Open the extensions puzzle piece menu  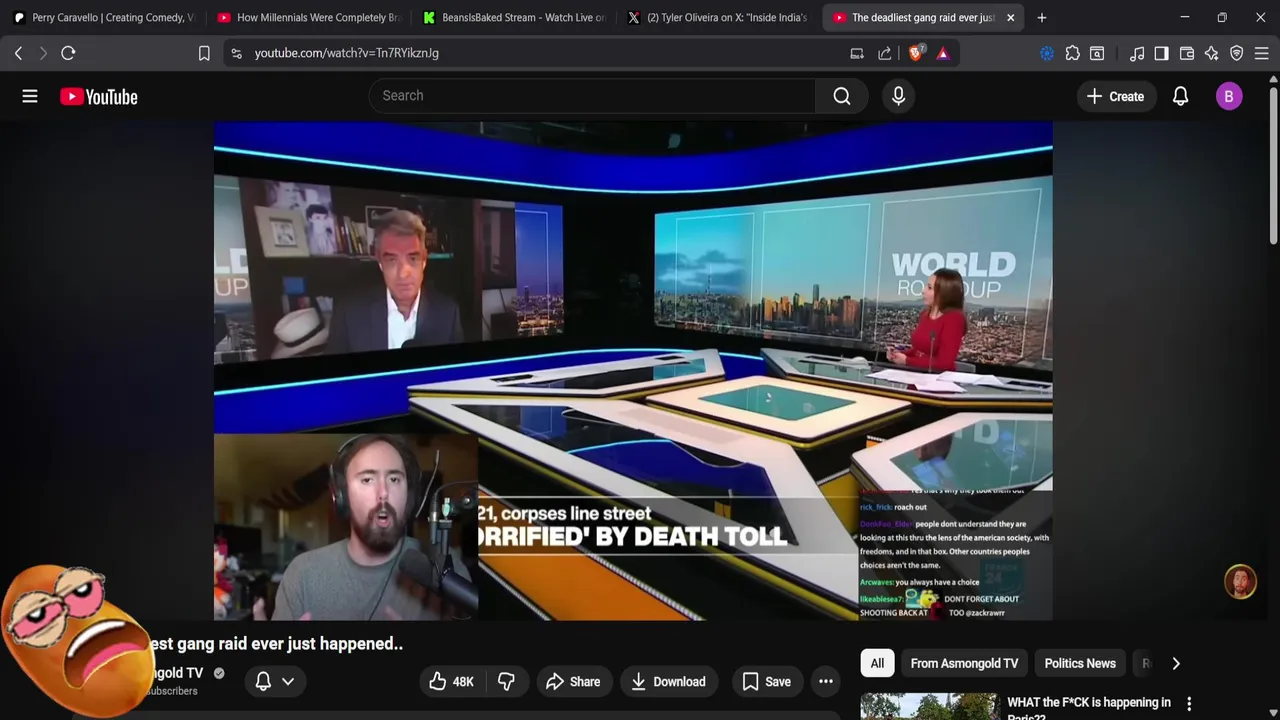tap(1072, 53)
